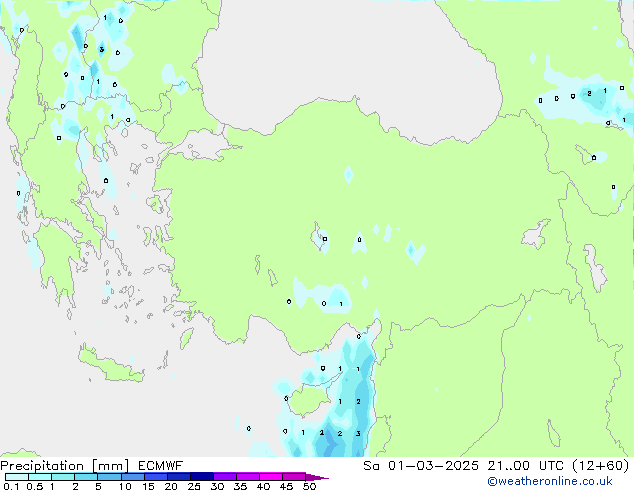
Task: Click the above-50 mm arrow tip of legend
Action: pyautogui.click(x=317, y=477)
